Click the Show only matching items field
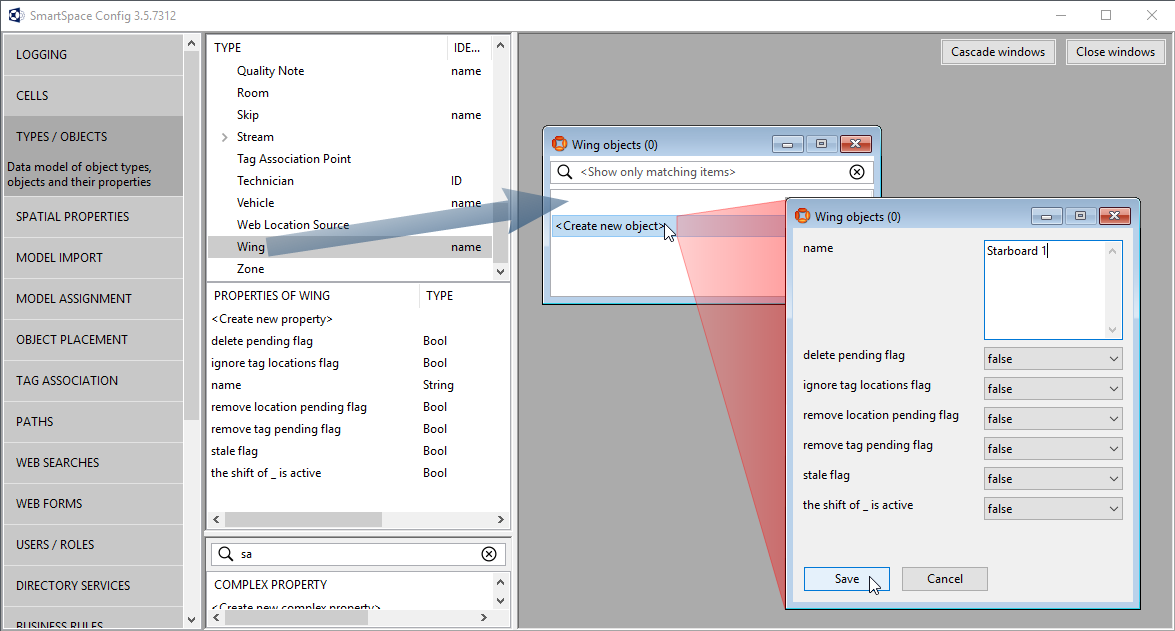The width and height of the screenshot is (1175, 631). click(710, 172)
